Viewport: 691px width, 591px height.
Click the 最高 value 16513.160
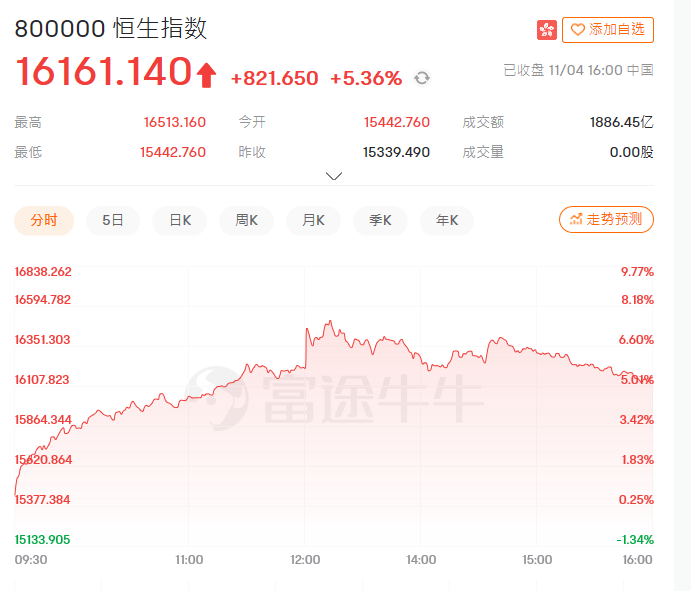coord(174,122)
